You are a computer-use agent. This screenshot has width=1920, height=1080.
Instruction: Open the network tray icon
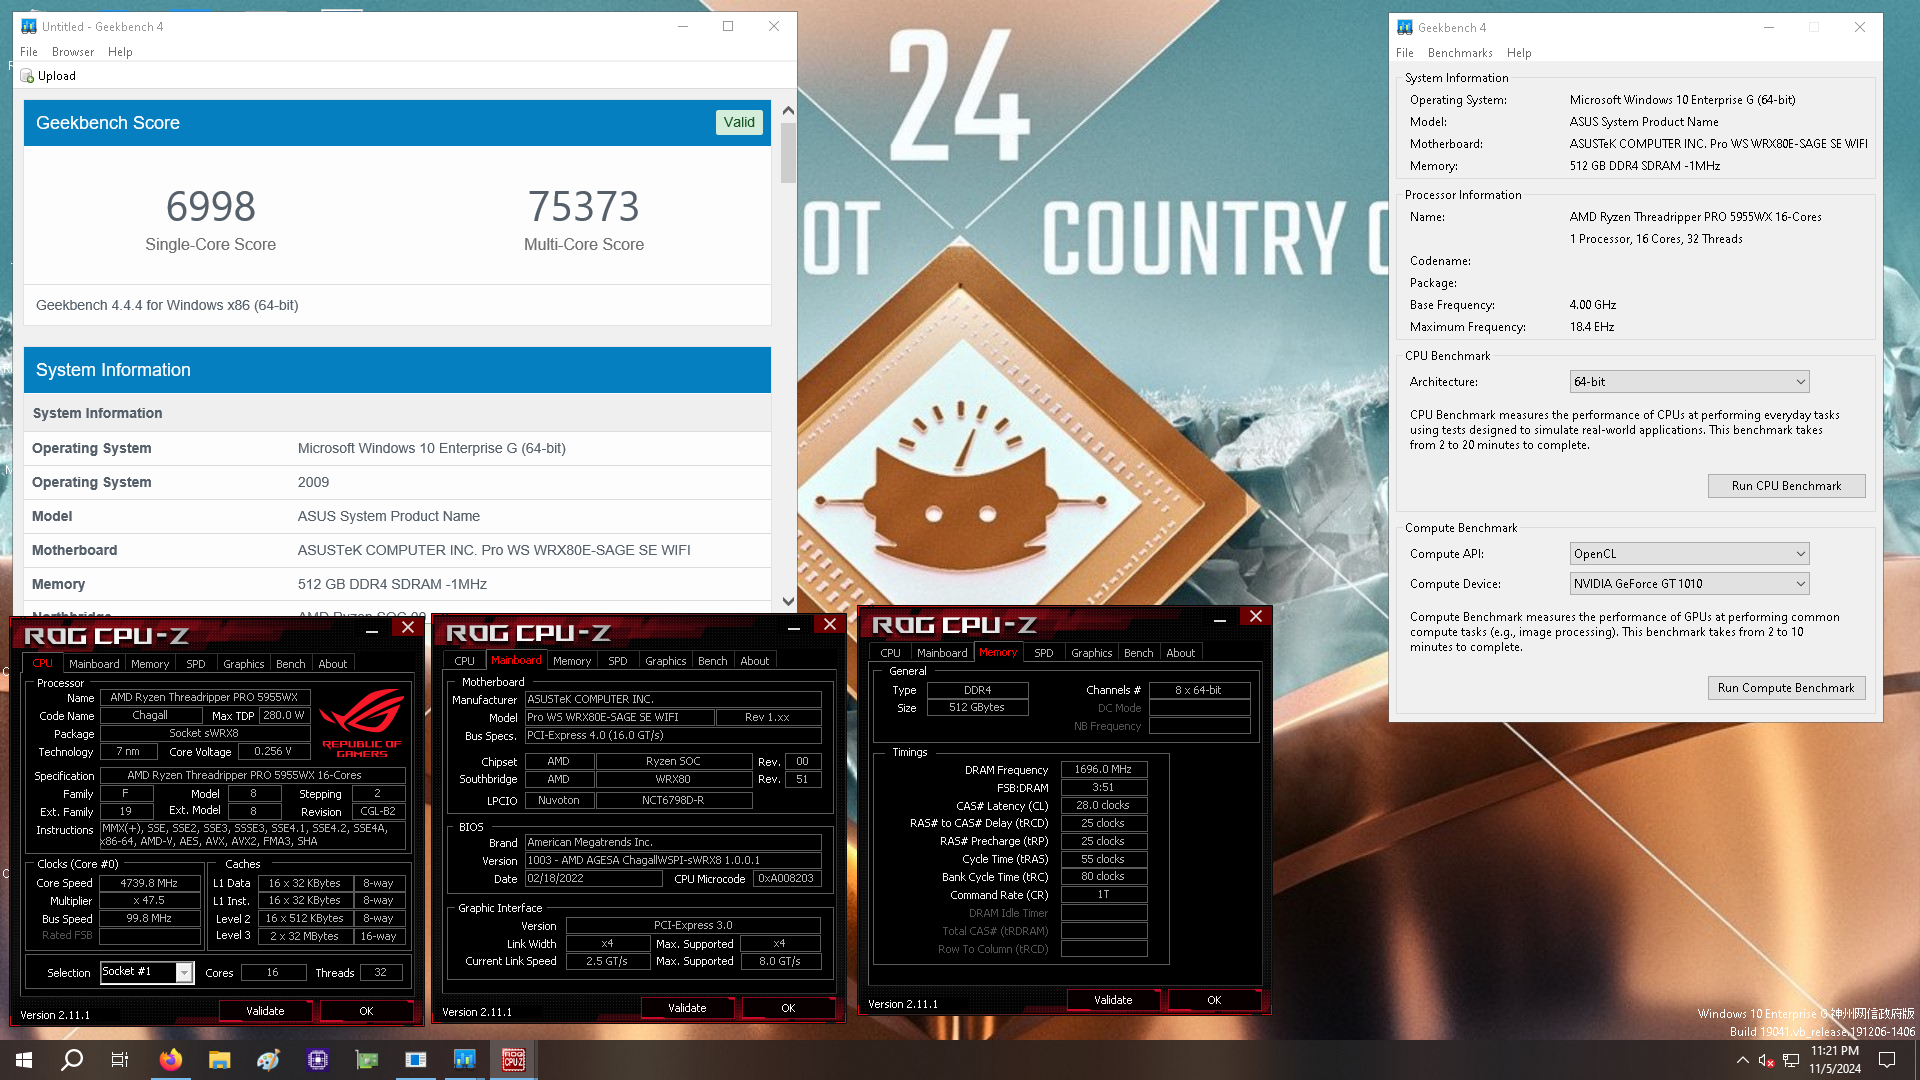point(1791,1060)
